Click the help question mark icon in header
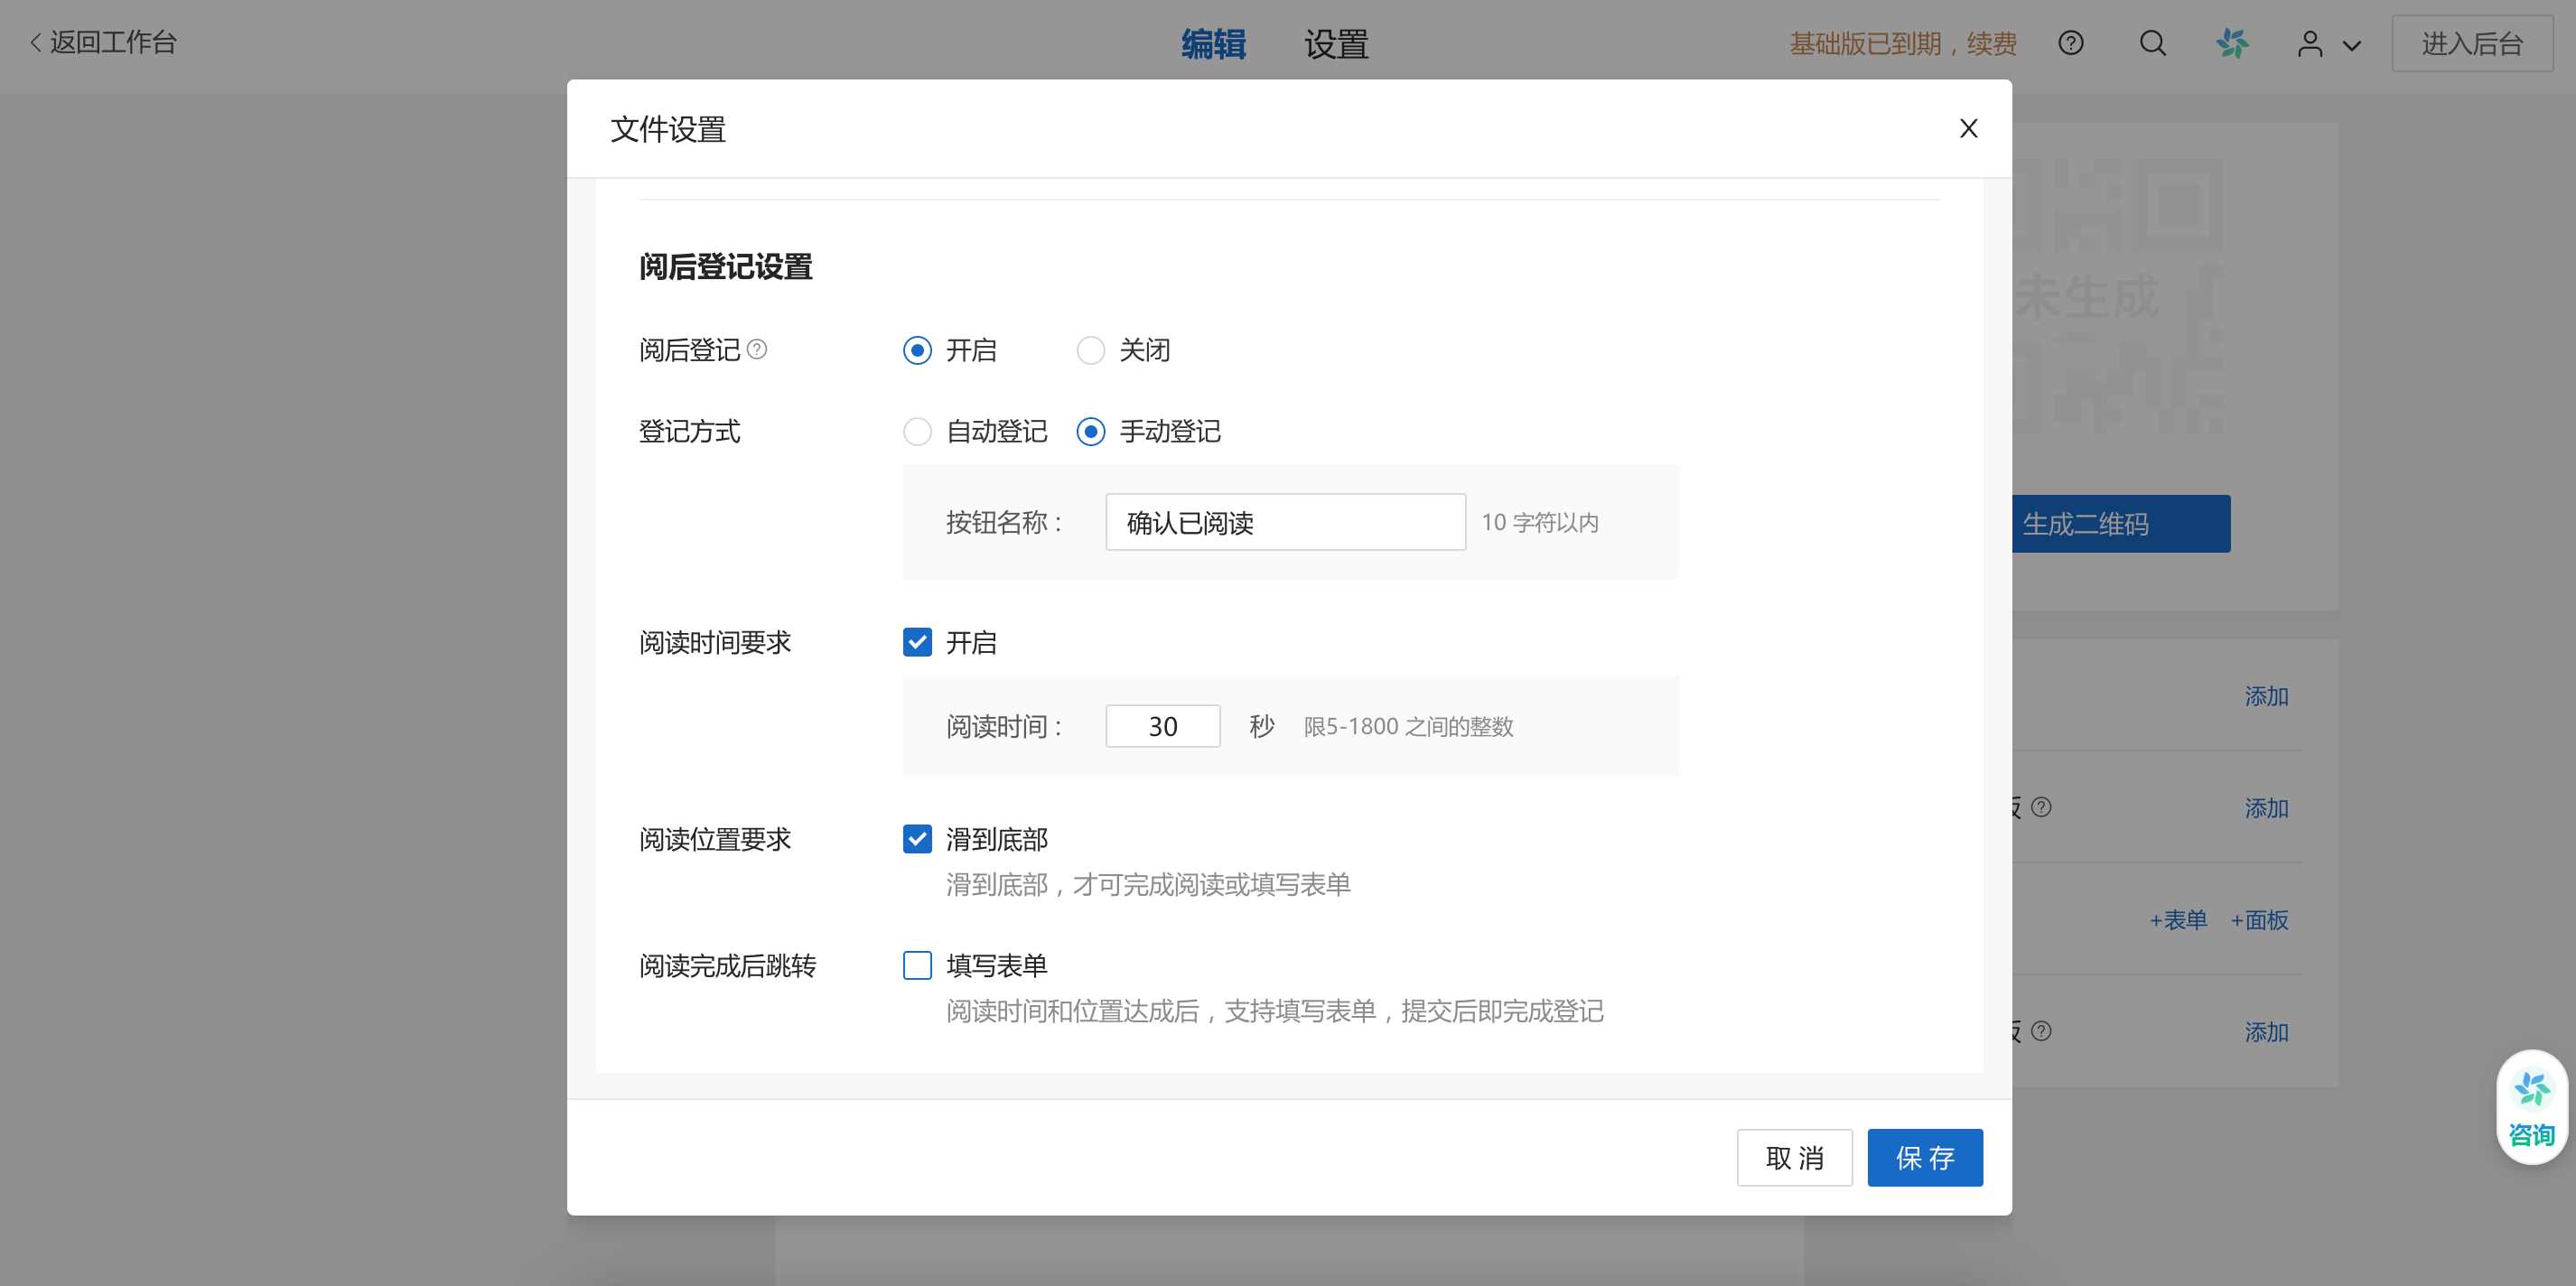 [x=2071, y=43]
